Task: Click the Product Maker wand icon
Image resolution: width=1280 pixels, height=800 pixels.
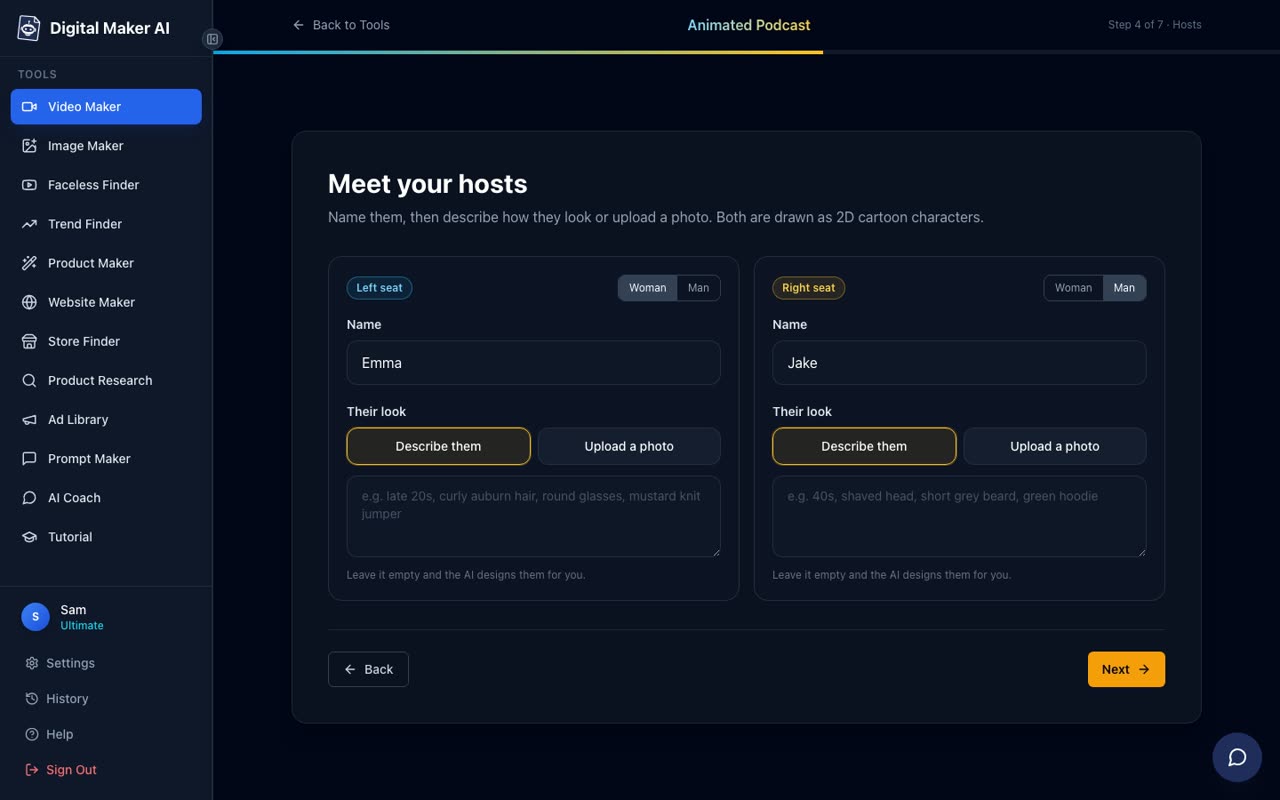Action: coord(29,263)
